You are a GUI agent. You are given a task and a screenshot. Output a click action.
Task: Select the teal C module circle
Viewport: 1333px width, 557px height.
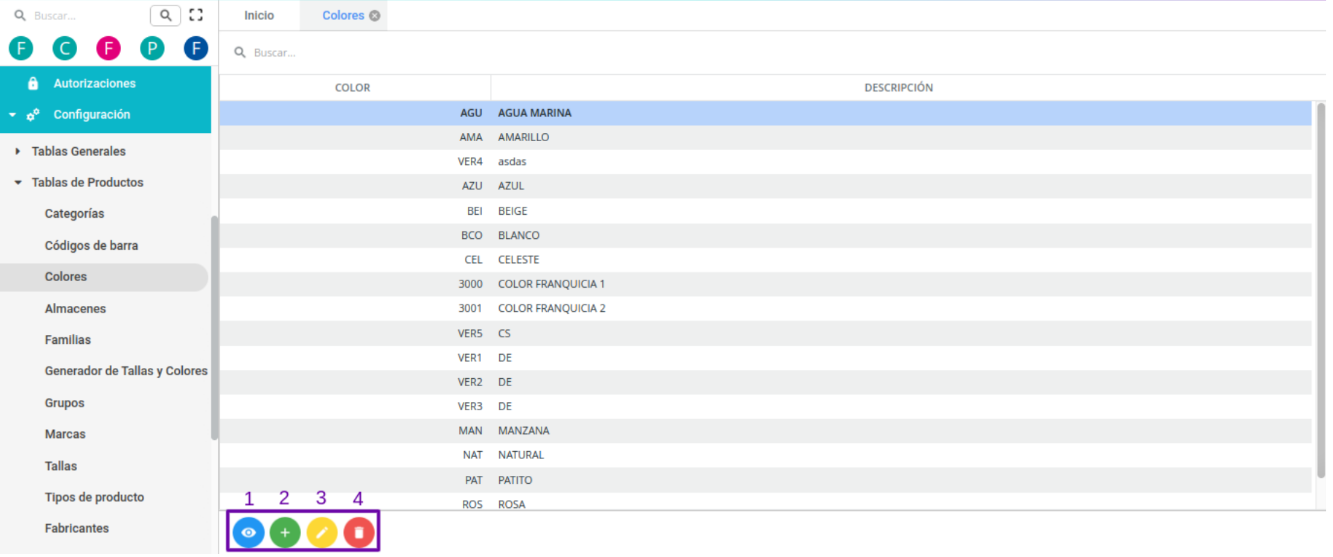[65, 48]
